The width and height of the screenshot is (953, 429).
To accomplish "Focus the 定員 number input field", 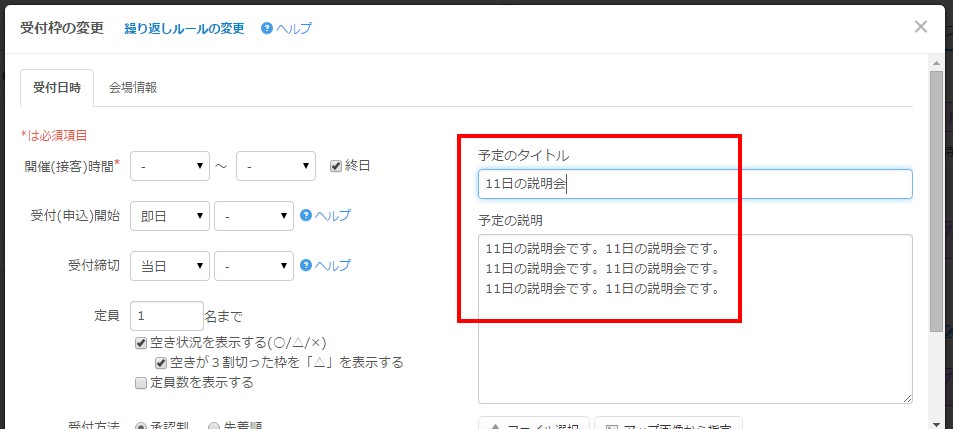I will [x=167, y=316].
